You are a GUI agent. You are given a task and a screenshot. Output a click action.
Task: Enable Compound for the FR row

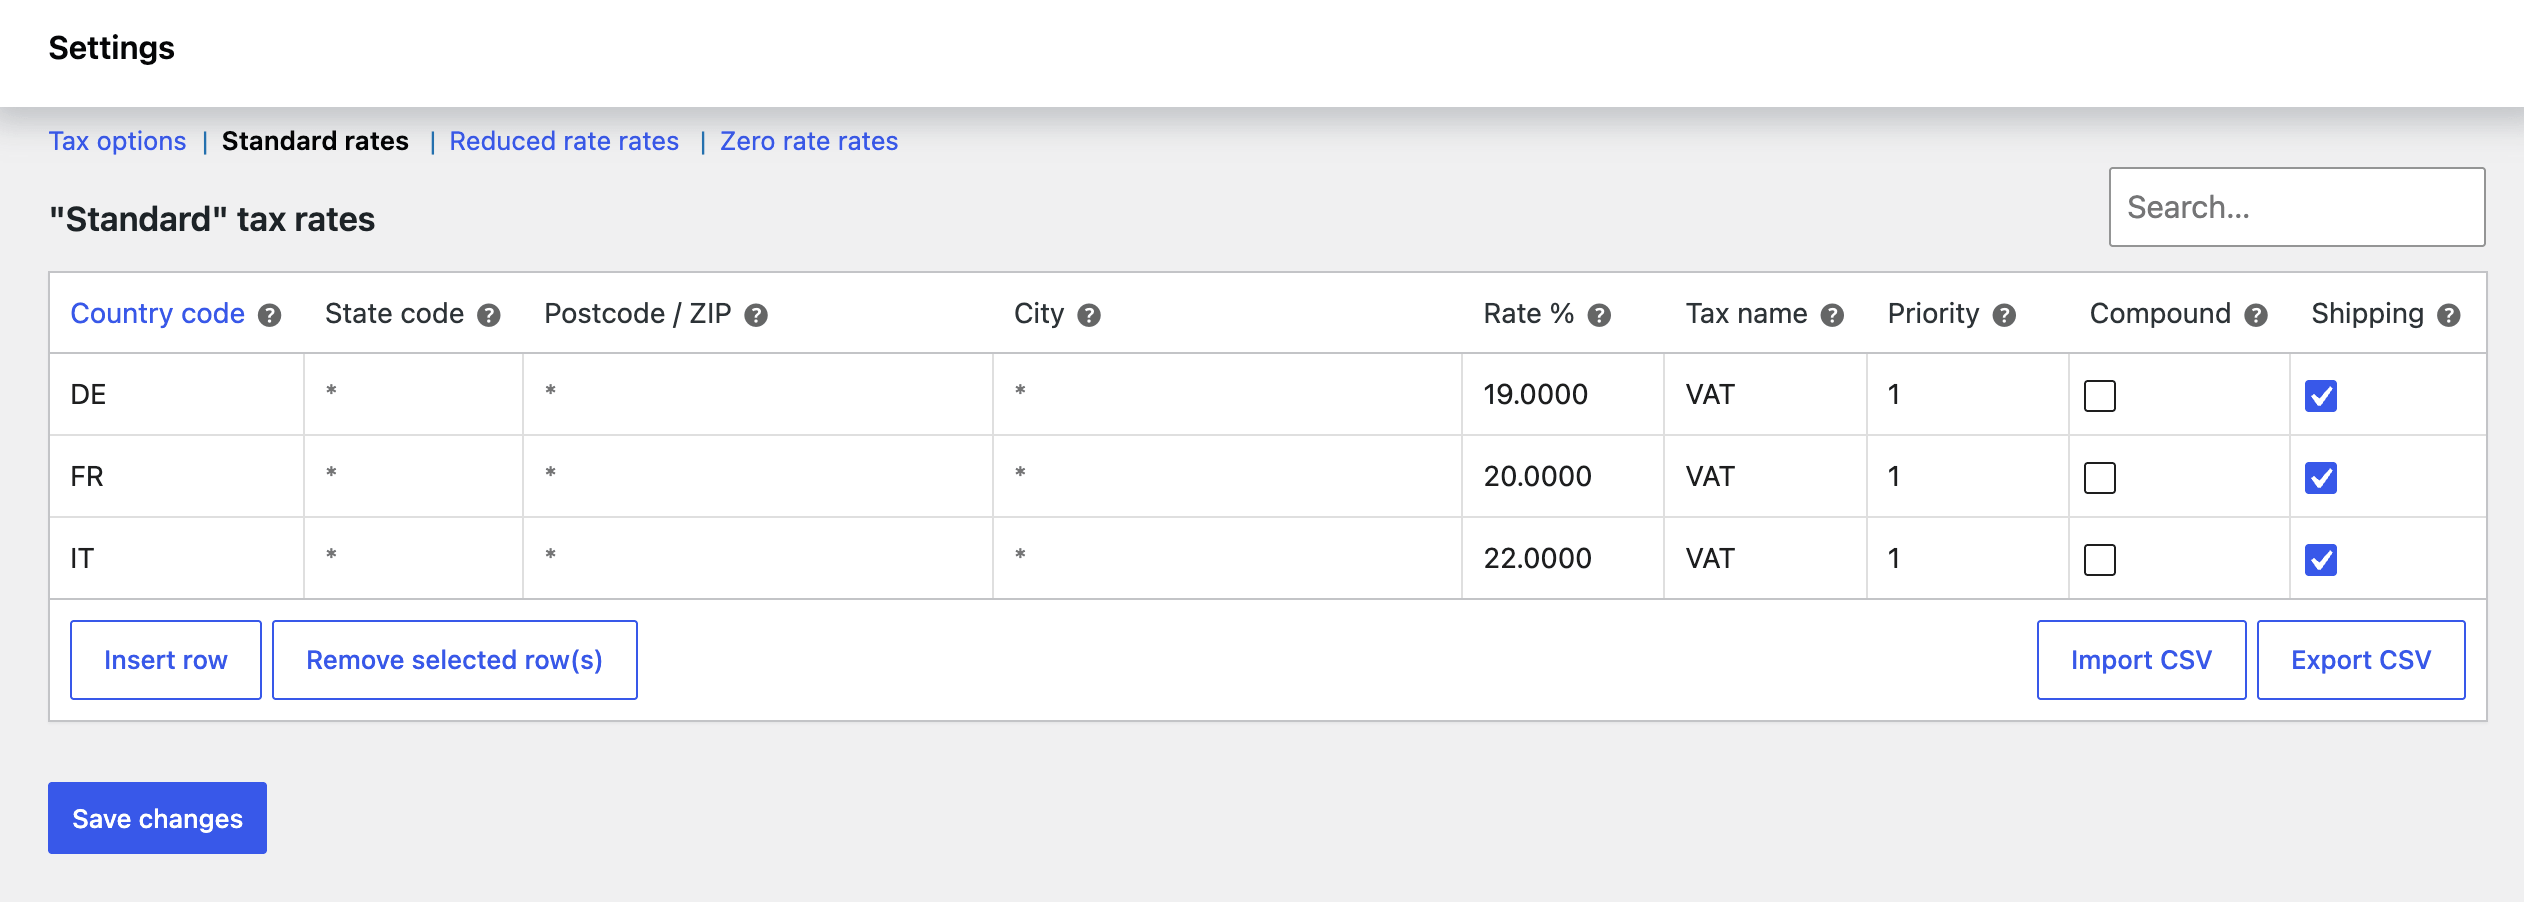click(x=2100, y=477)
